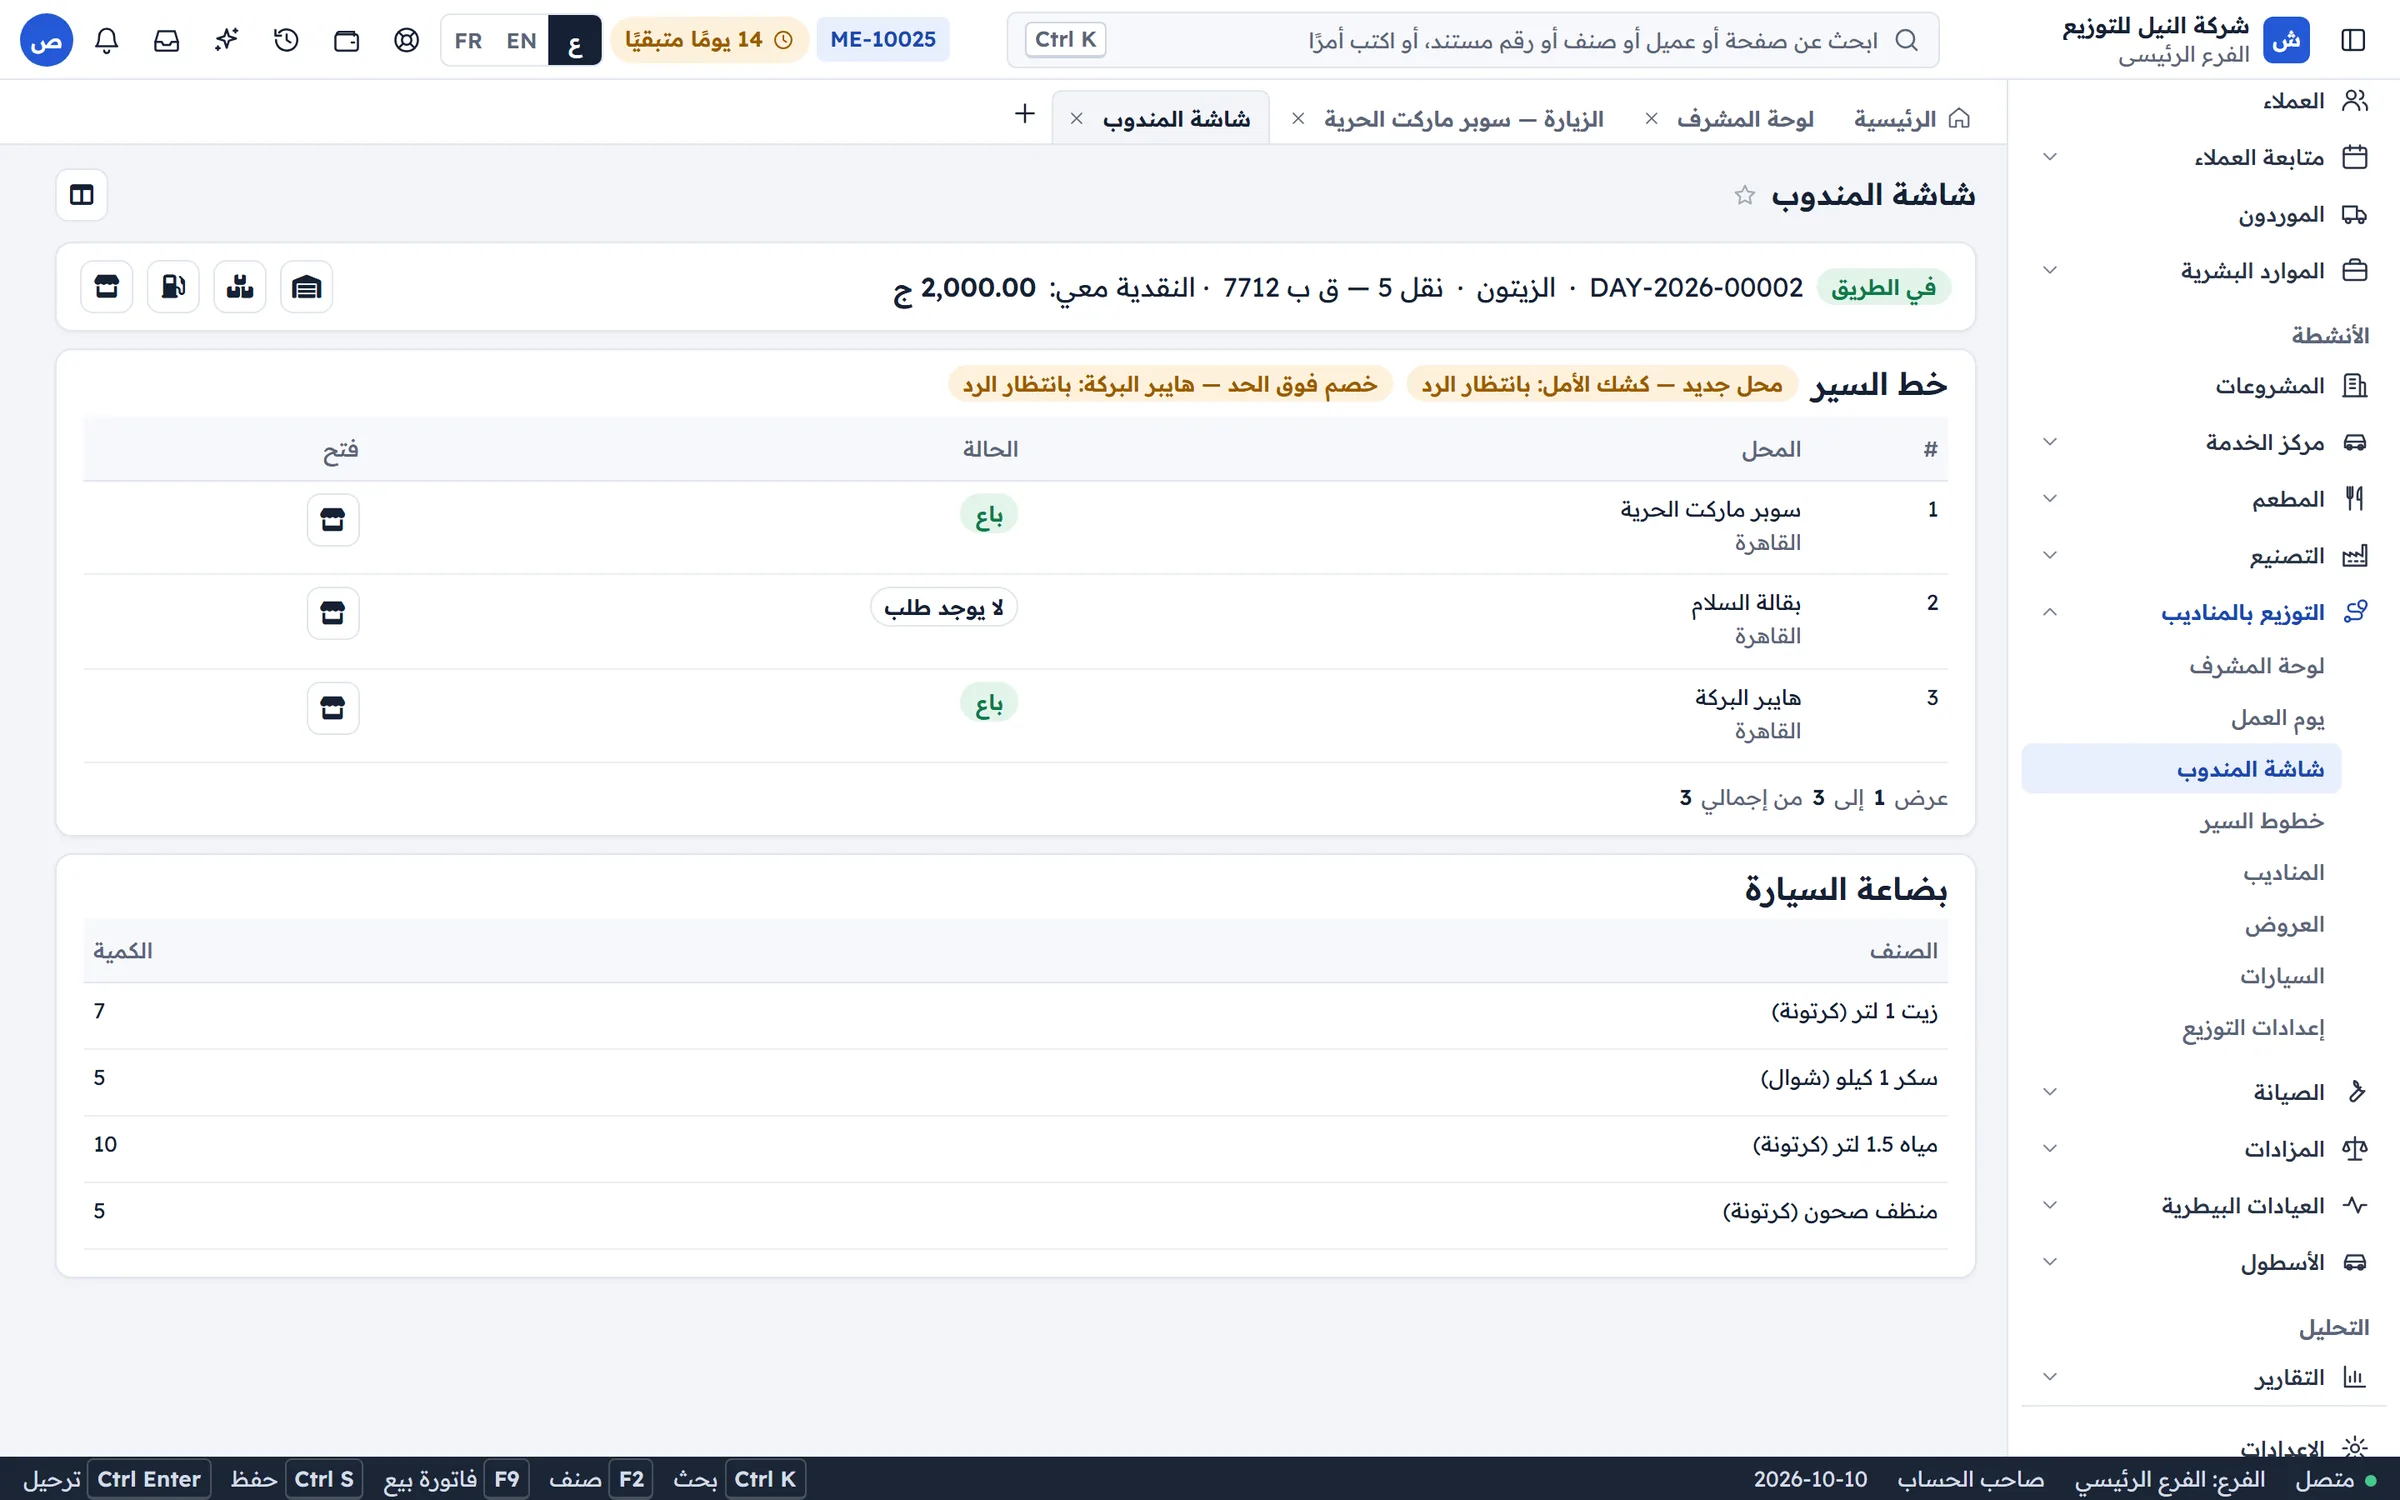Click the AI sparkles icon

(x=227, y=40)
